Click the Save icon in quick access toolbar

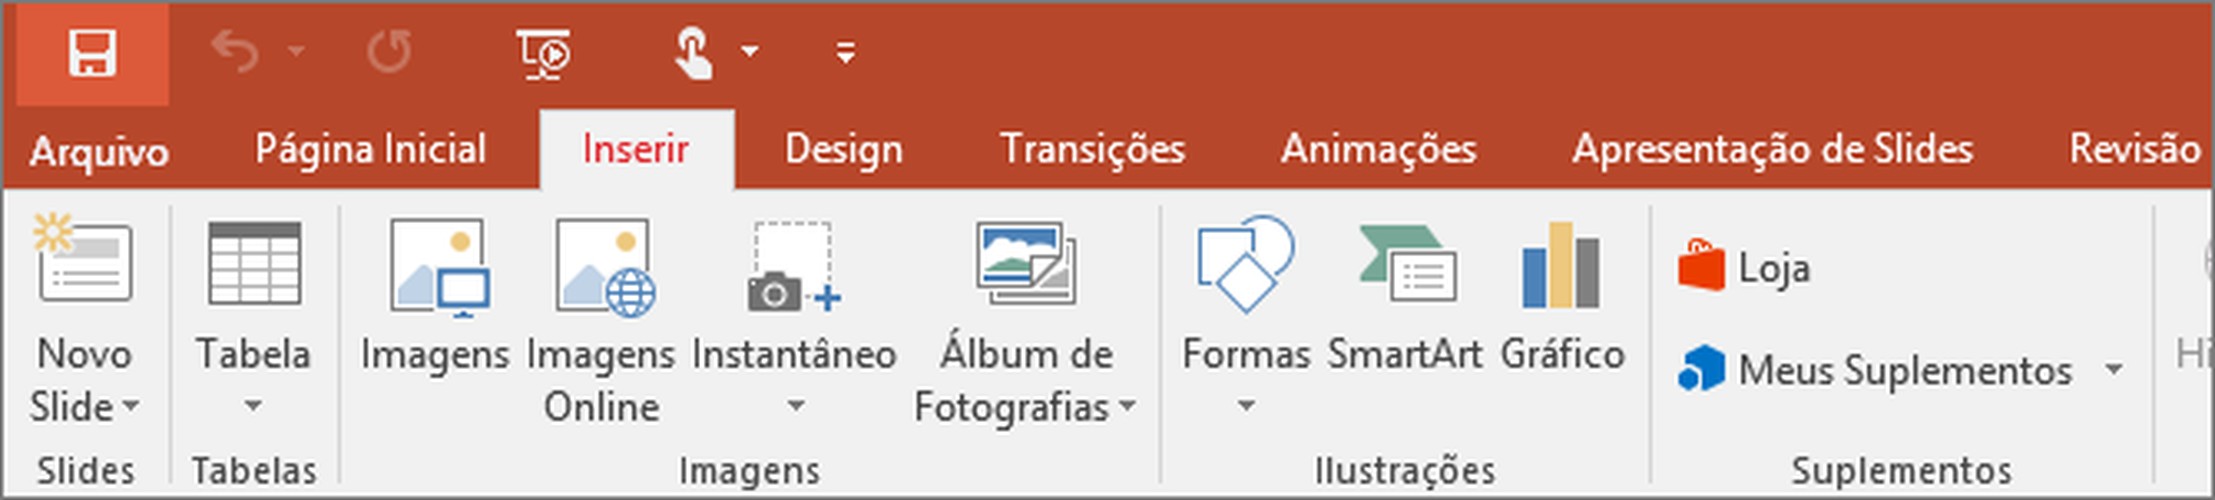pos(92,52)
